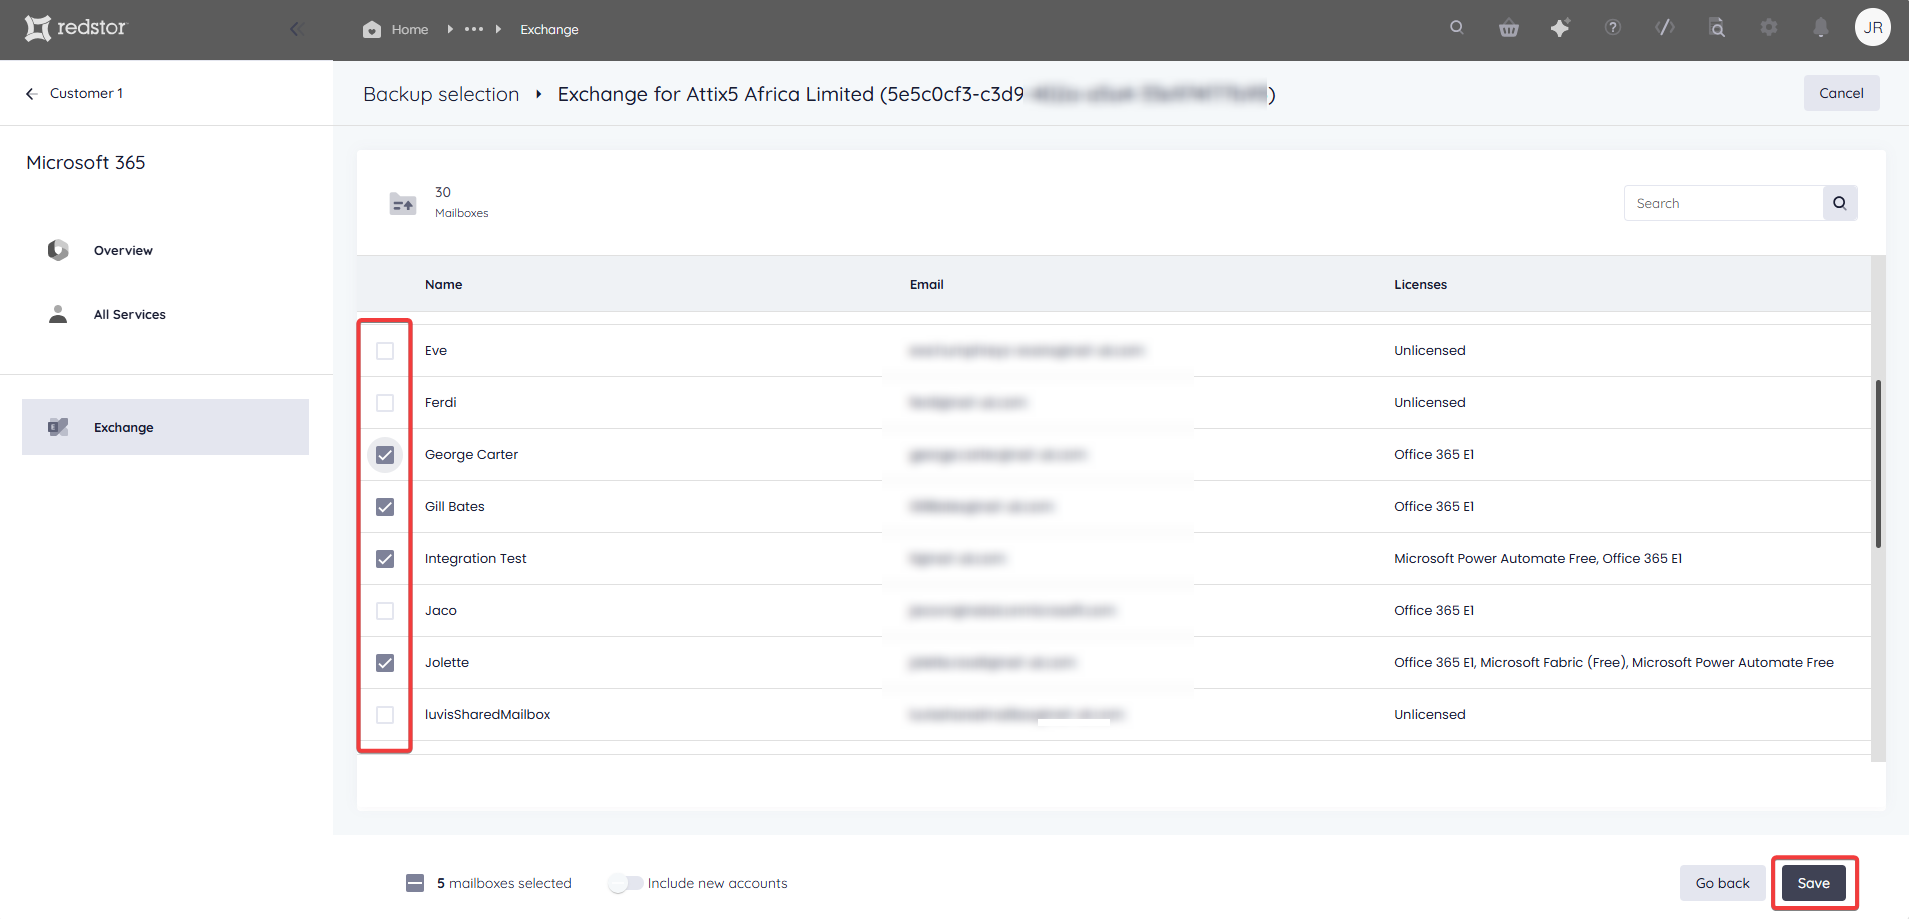Image resolution: width=1909 pixels, height=919 pixels.
Task: Click the name George Carter
Action: pos(471,455)
